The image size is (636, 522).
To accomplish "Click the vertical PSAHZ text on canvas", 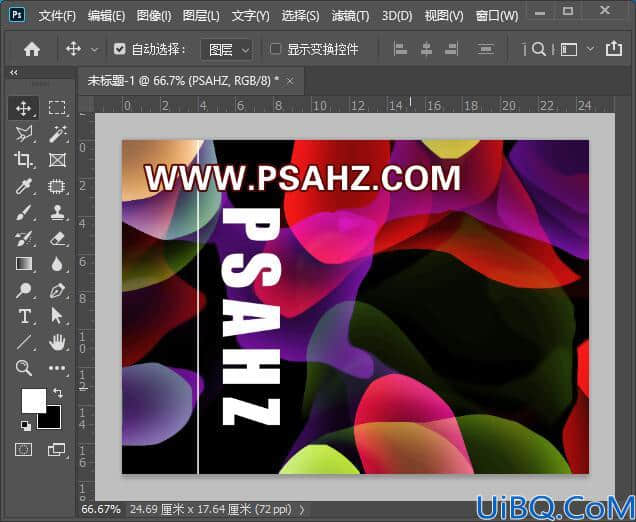I will [251, 316].
